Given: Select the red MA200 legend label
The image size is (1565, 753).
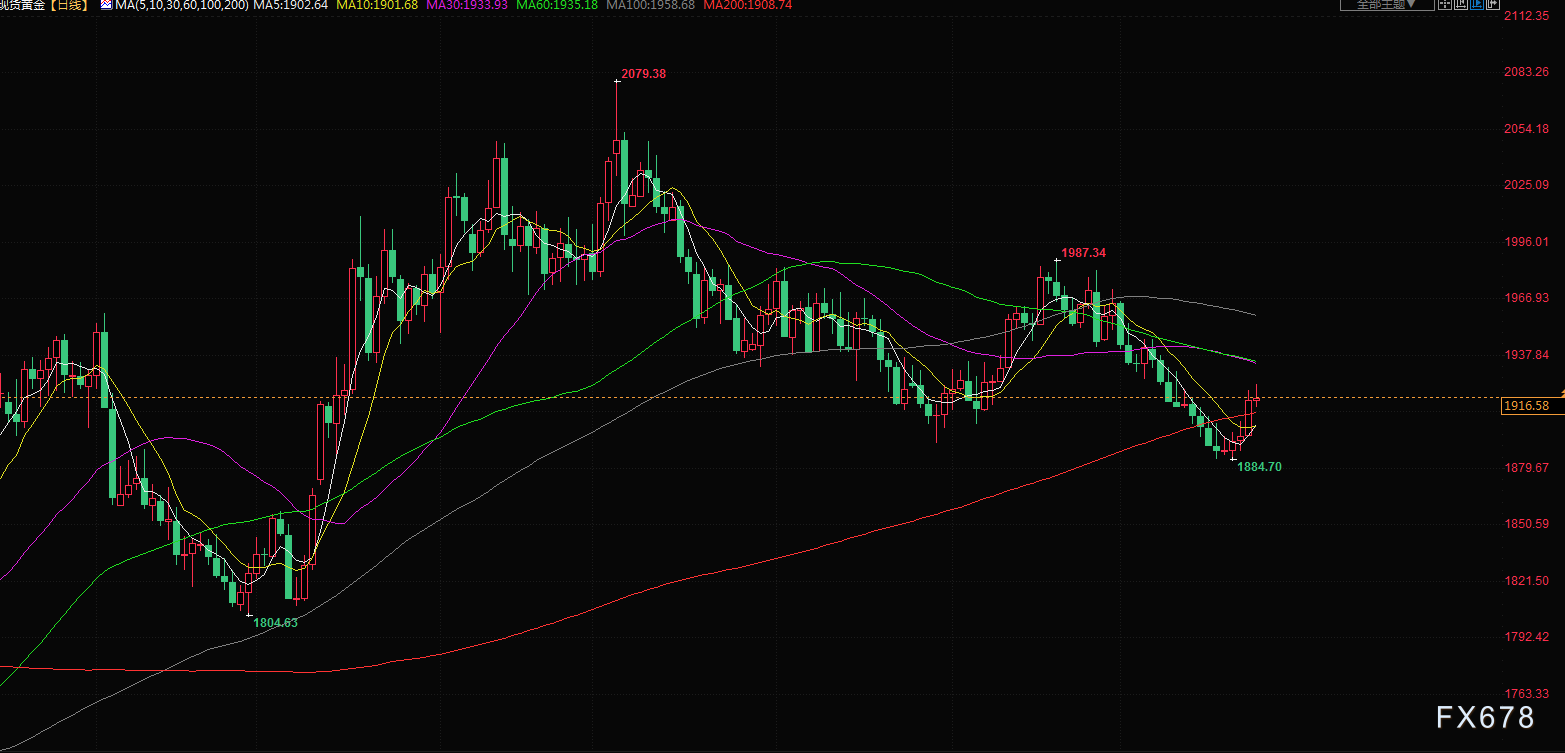Looking at the screenshot, I should point(748,5).
